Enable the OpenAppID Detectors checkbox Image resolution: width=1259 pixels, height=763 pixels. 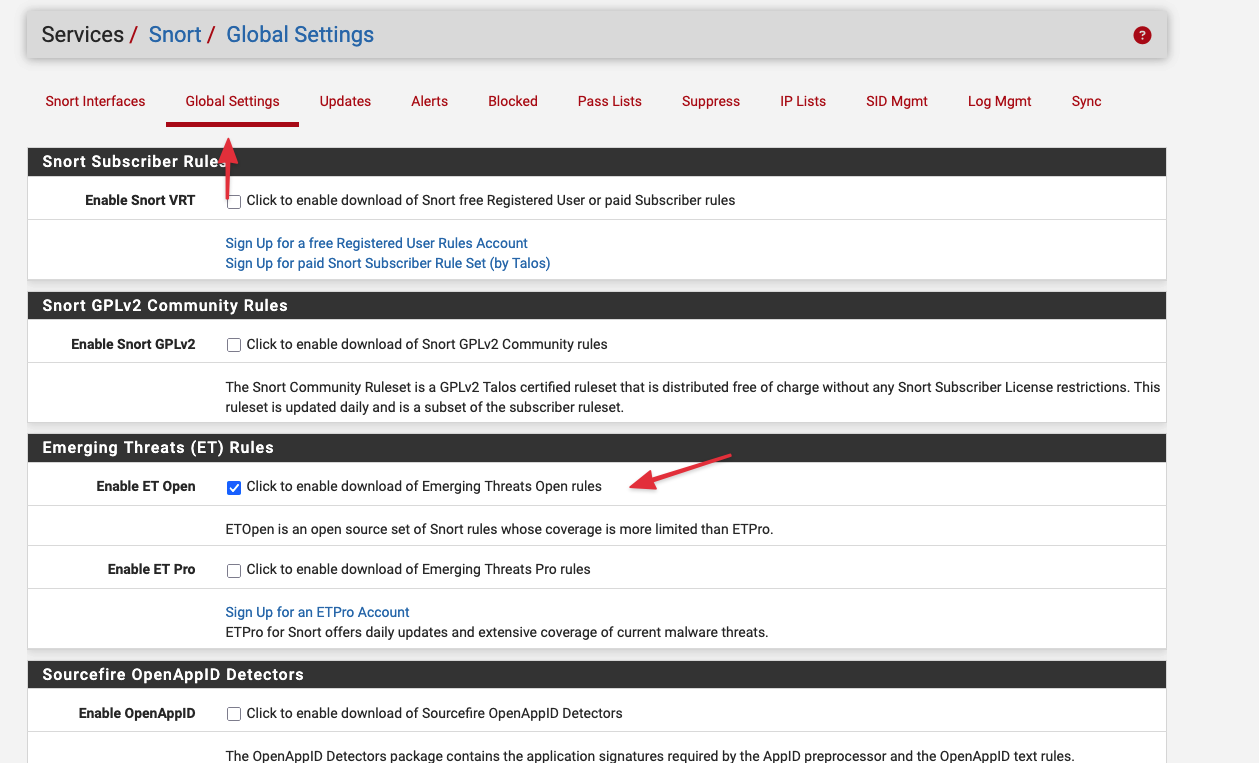(x=234, y=714)
